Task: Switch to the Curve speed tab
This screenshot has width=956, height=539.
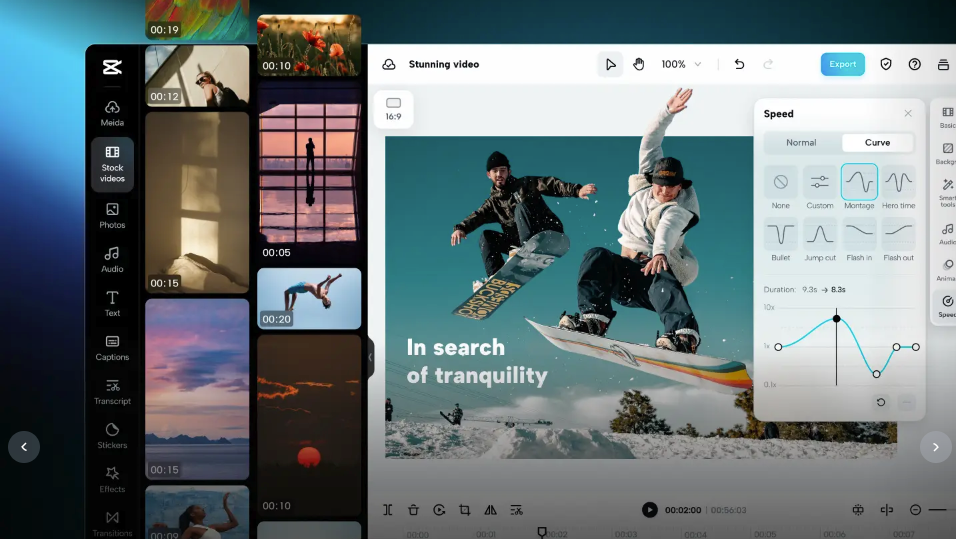Action: click(877, 143)
